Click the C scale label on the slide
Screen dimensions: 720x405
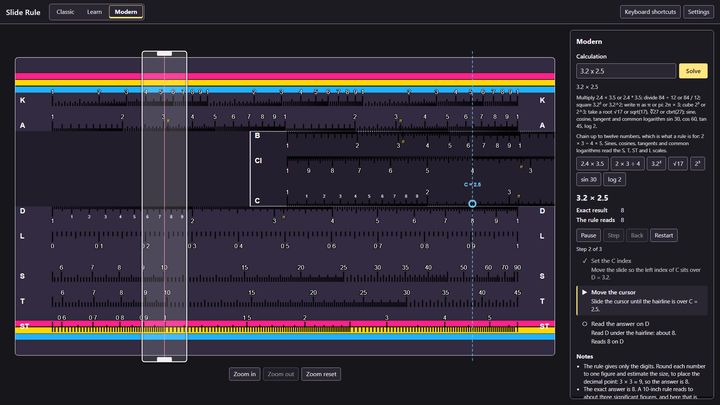pyautogui.click(x=257, y=201)
